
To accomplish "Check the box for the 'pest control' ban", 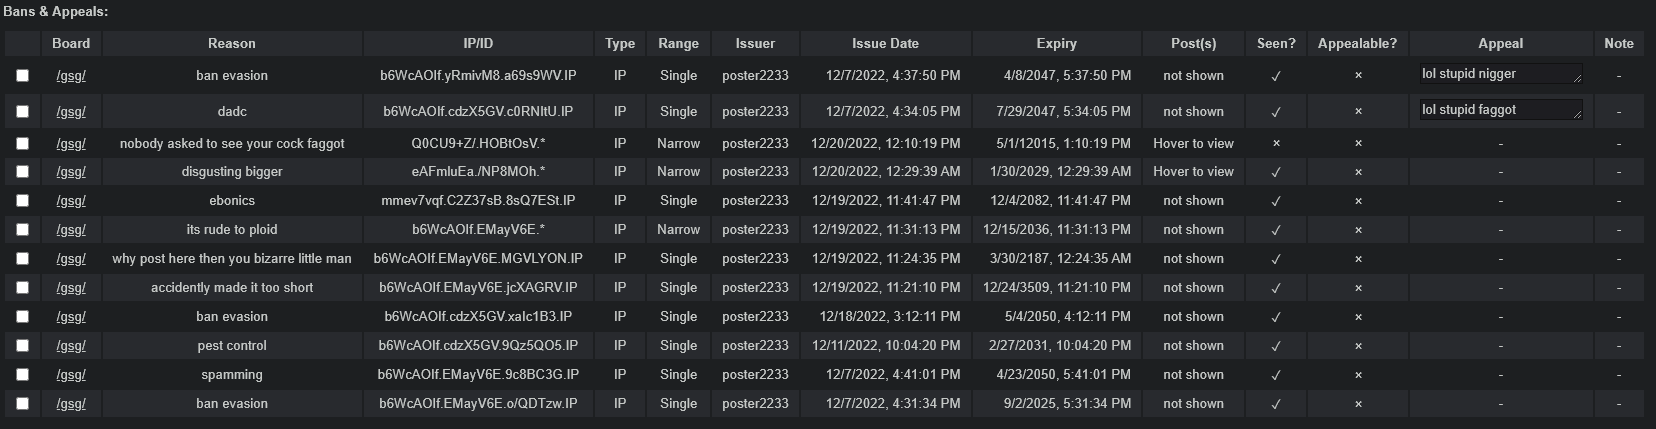I will coord(22,346).
